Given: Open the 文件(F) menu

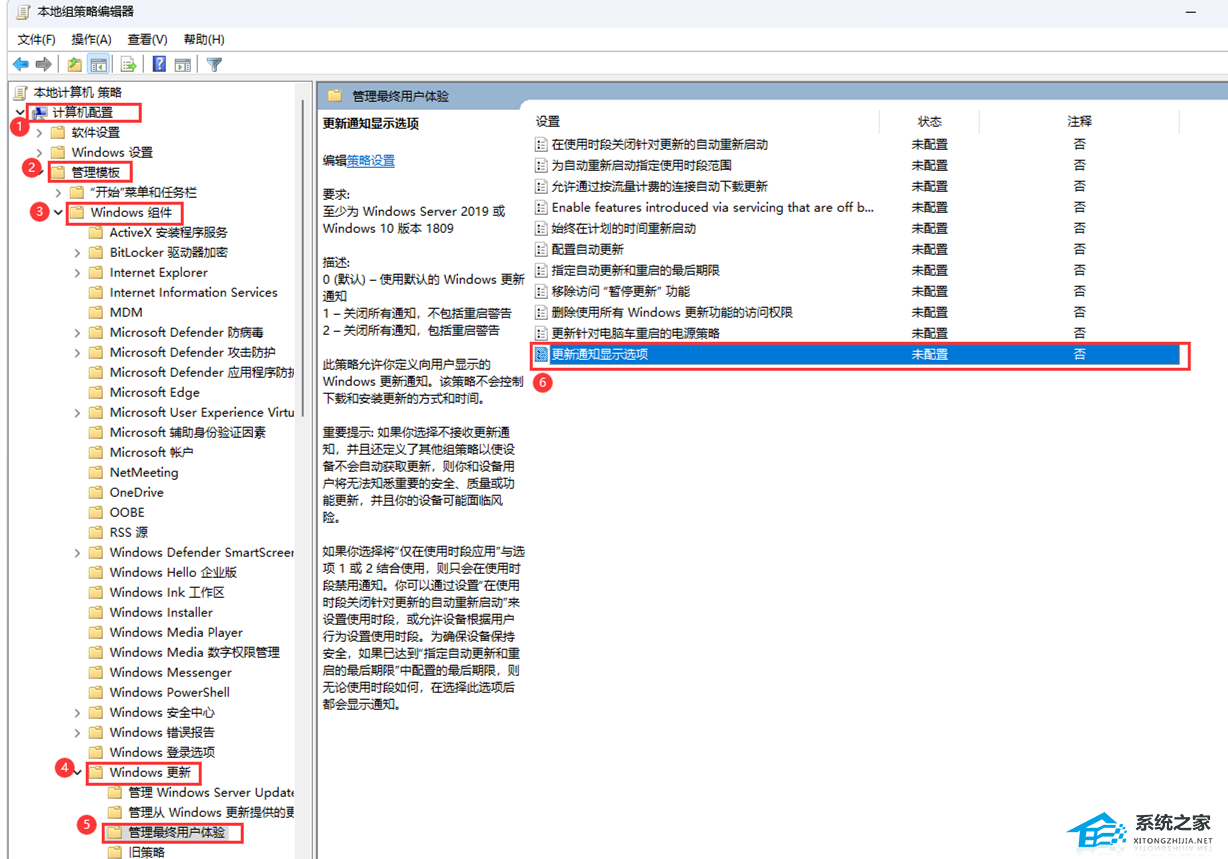Looking at the screenshot, I should [37, 39].
